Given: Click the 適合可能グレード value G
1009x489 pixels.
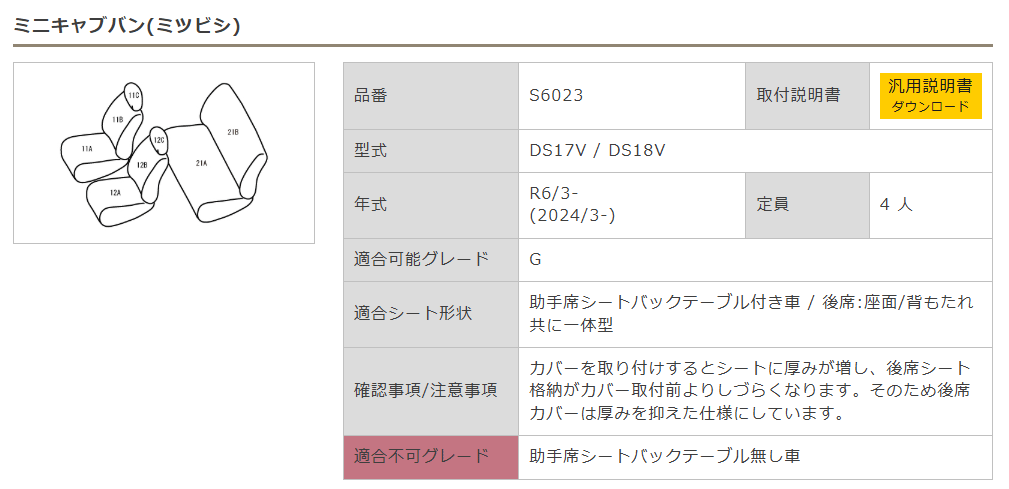Looking at the screenshot, I should tap(535, 259).
